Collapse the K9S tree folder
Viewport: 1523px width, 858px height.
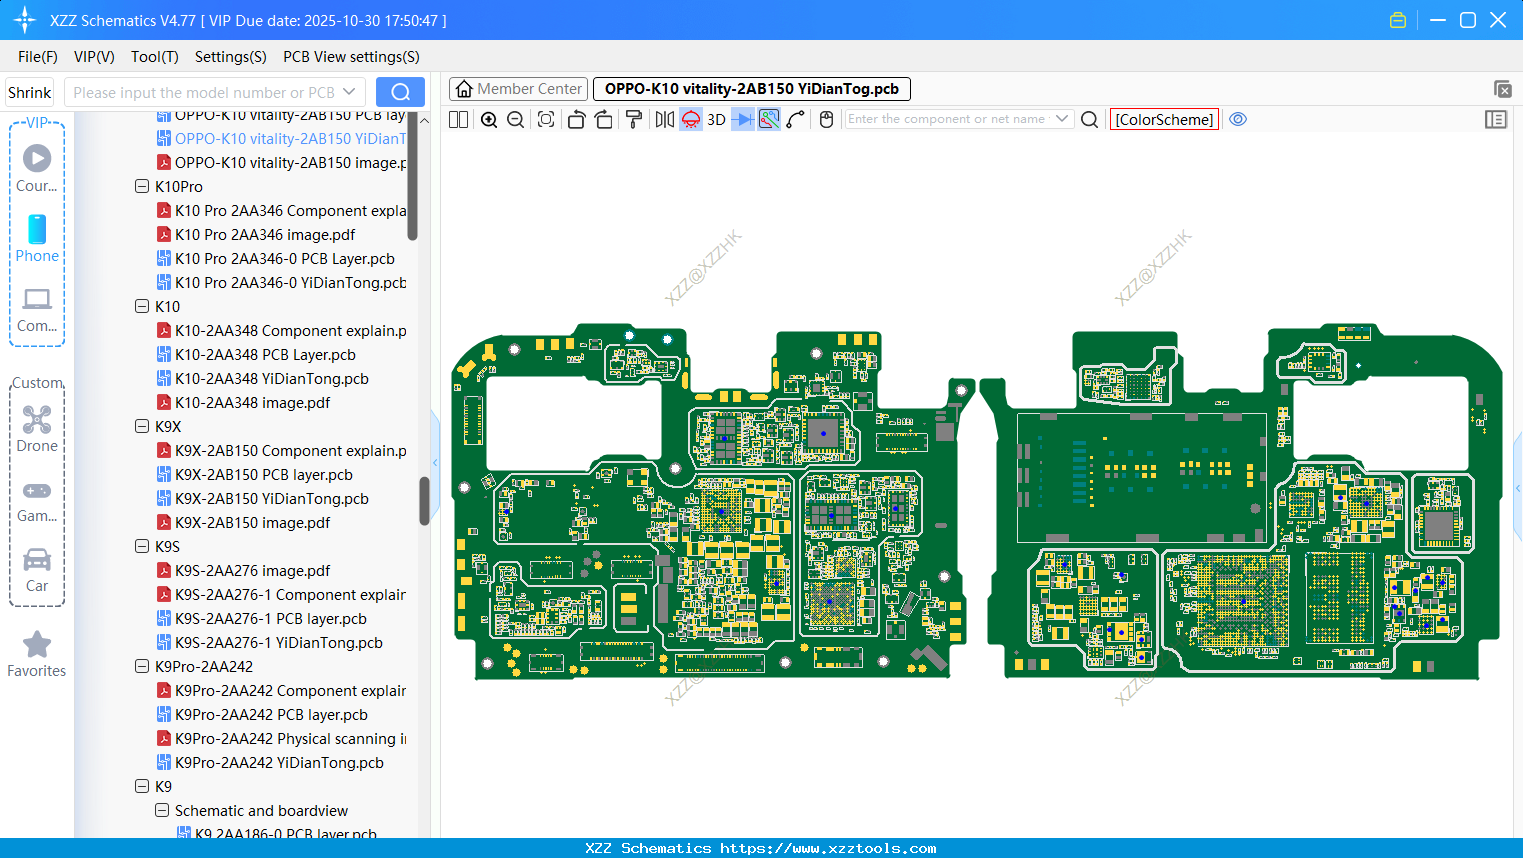142,547
